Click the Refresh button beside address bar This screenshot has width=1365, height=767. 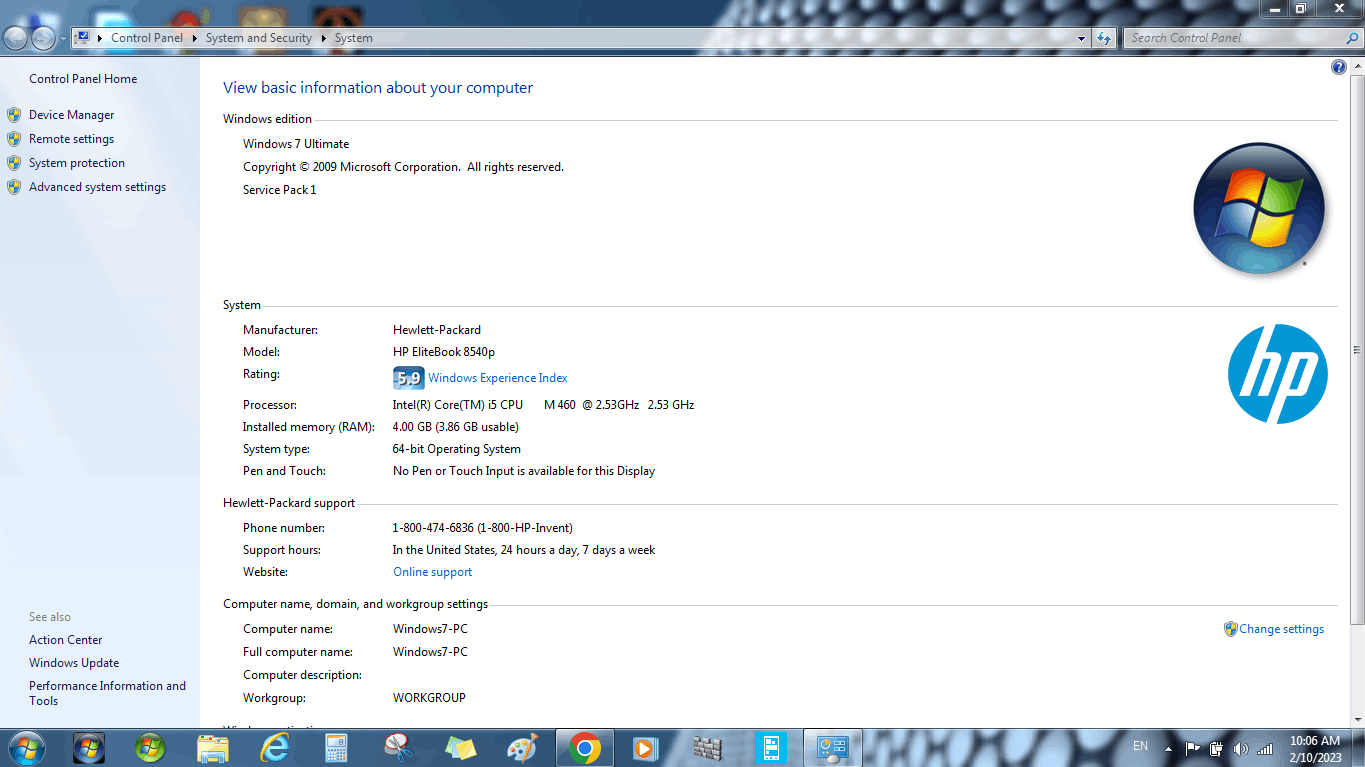1104,38
